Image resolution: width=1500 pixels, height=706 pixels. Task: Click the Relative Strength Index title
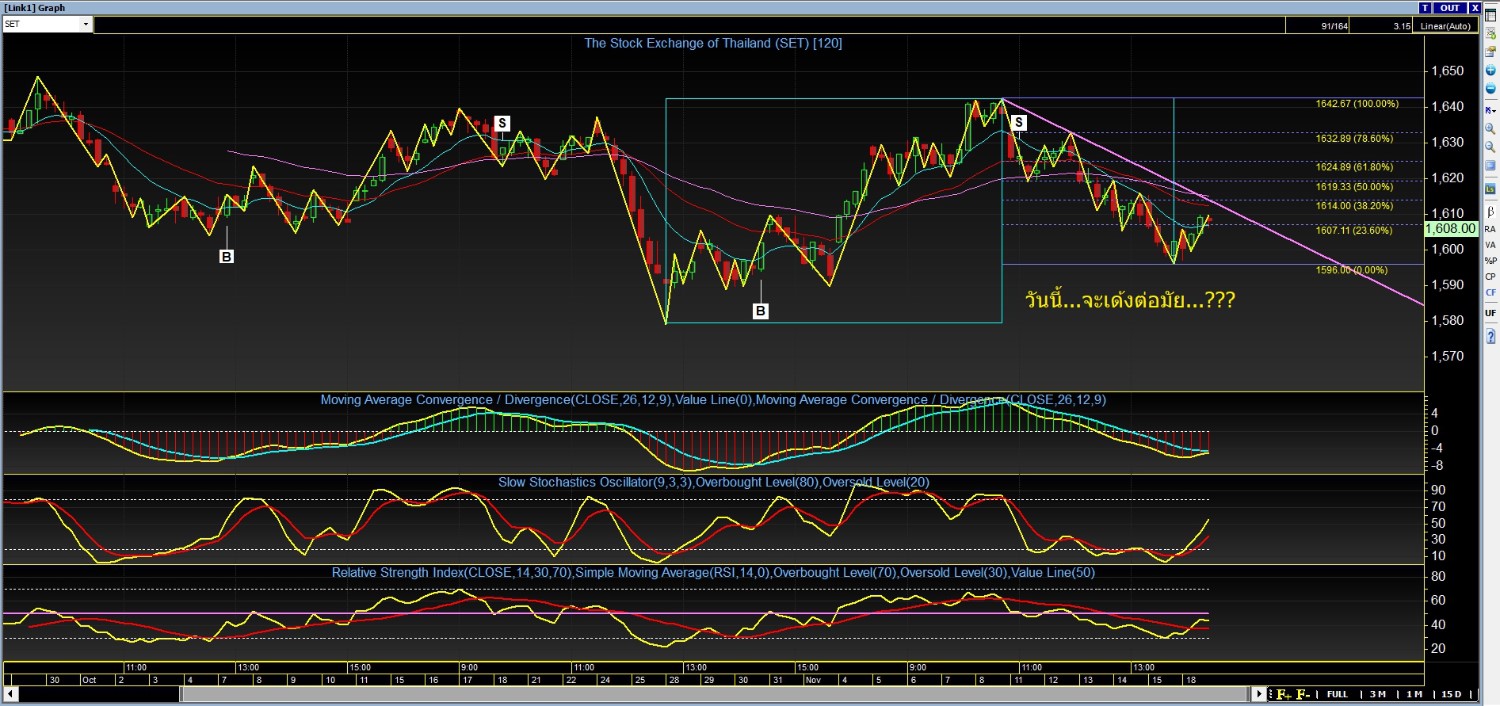712,573
